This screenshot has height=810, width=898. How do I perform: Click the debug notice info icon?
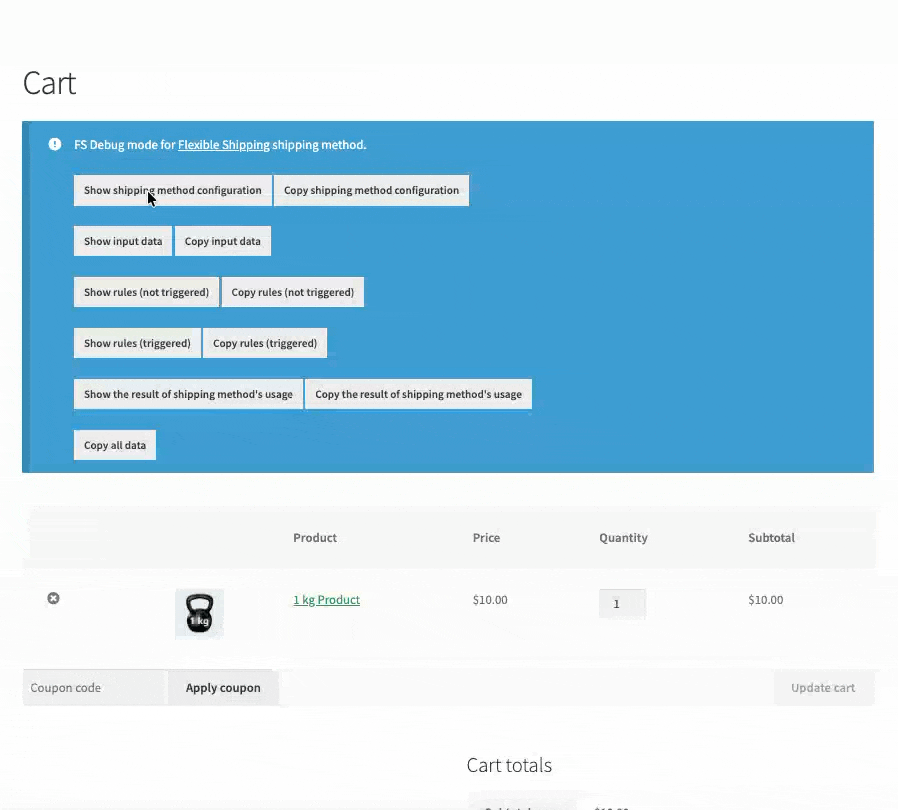[55, 144]
